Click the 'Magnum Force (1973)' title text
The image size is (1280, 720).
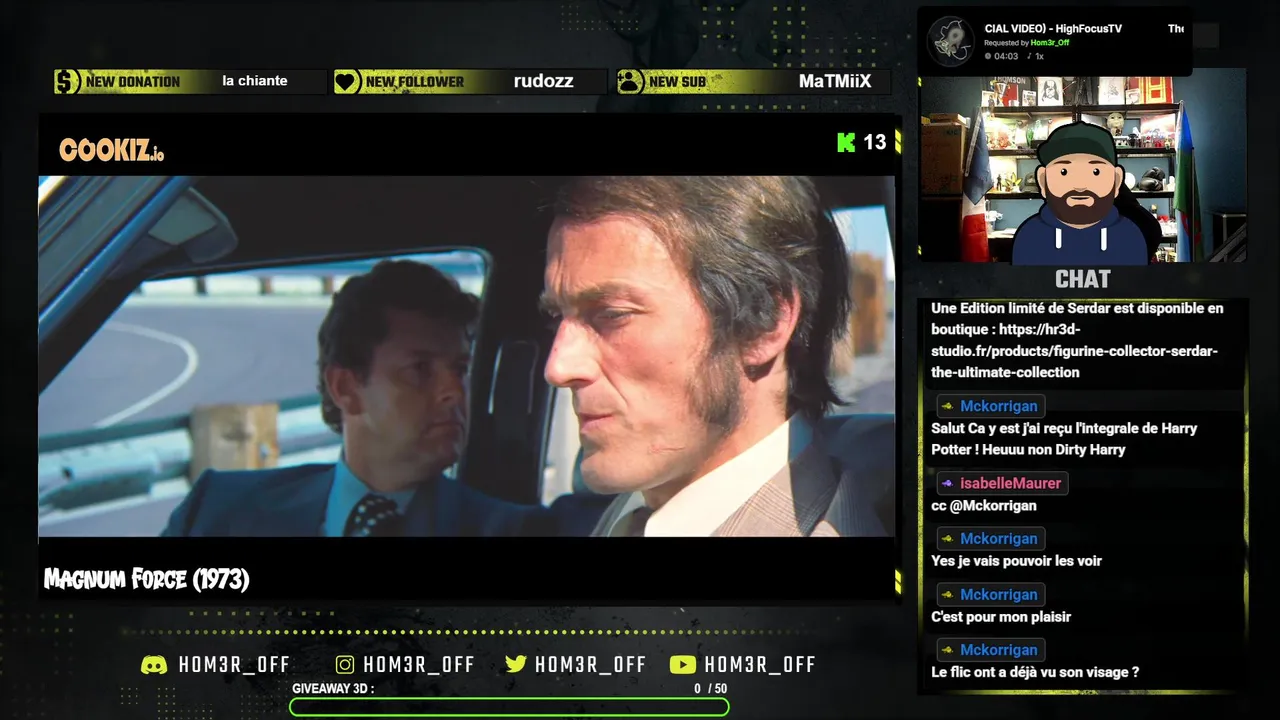coord(146,580)
